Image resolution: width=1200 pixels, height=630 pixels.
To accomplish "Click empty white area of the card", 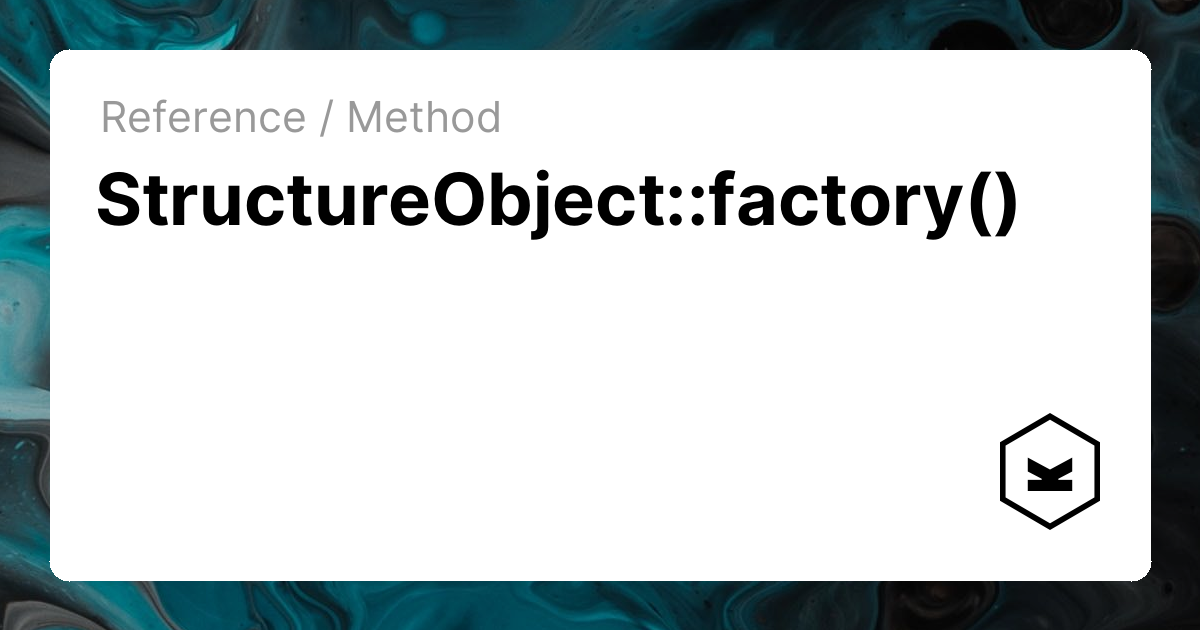I will click(500, 400).
